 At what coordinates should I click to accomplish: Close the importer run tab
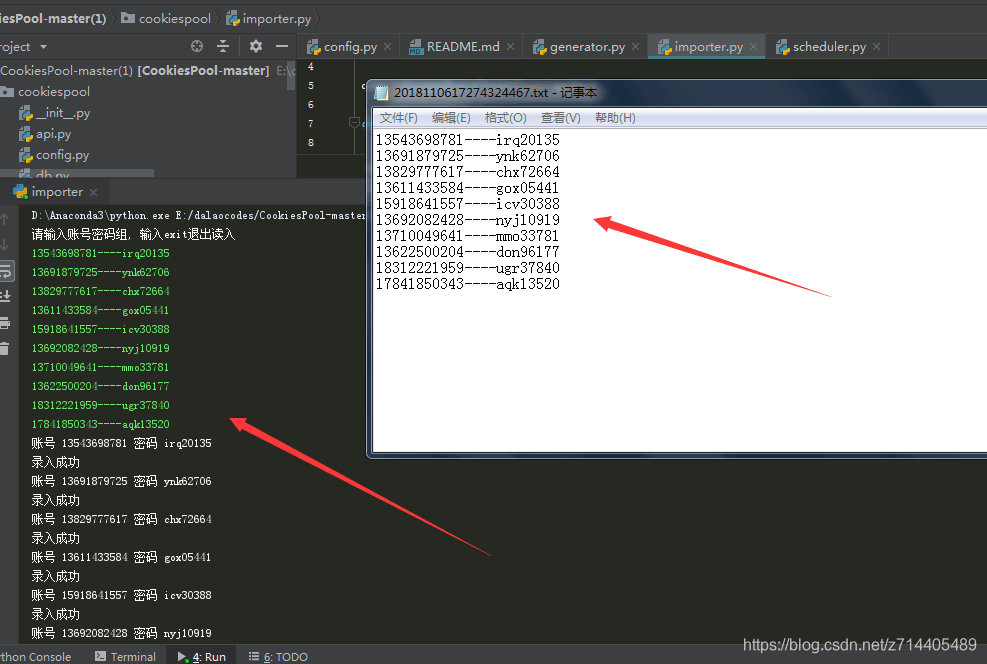point(93,192)
